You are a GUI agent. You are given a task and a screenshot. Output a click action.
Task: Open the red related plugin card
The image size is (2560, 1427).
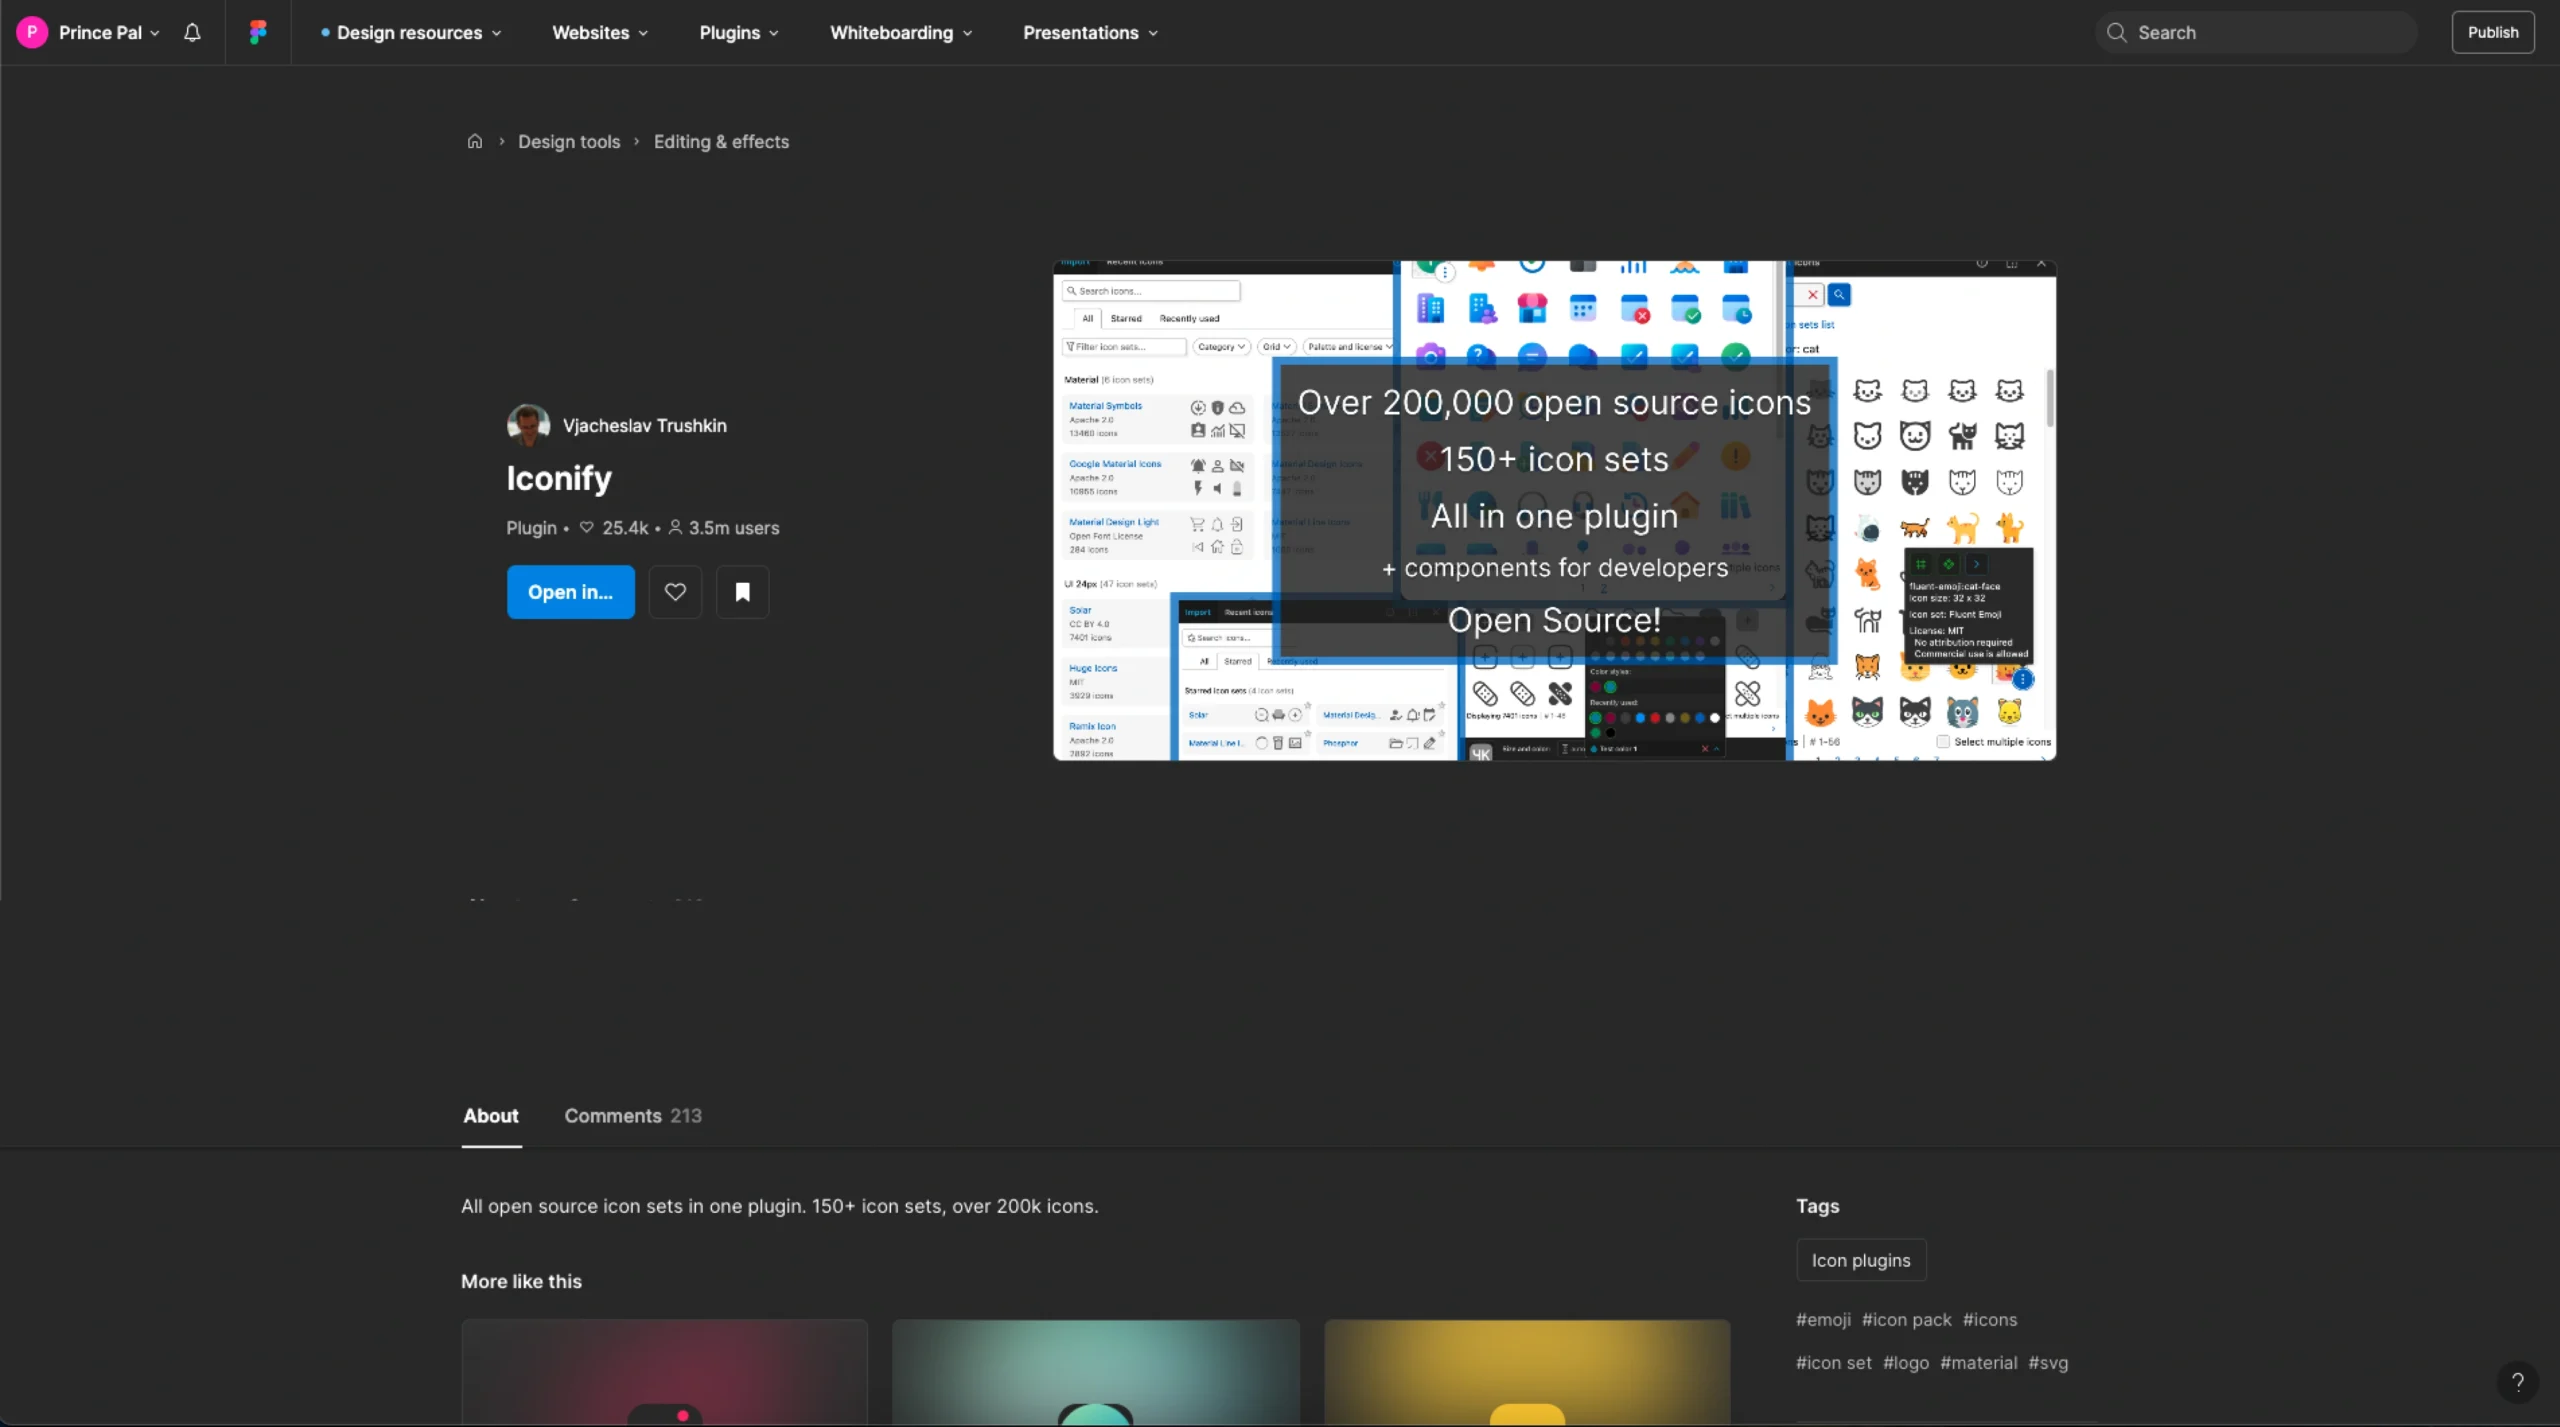[664, 1372]
